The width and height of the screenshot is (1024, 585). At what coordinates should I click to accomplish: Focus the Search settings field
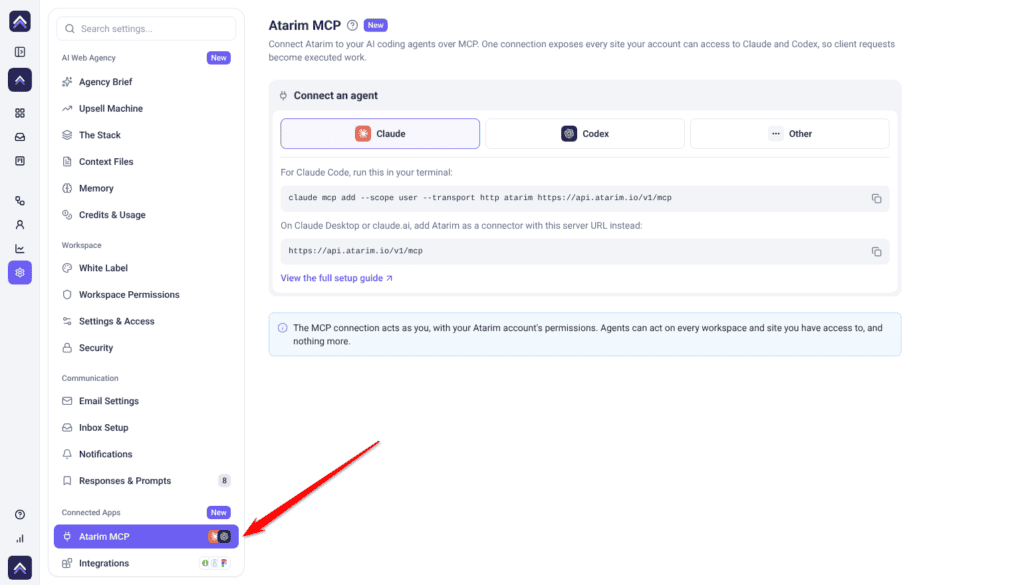(146, 29)
